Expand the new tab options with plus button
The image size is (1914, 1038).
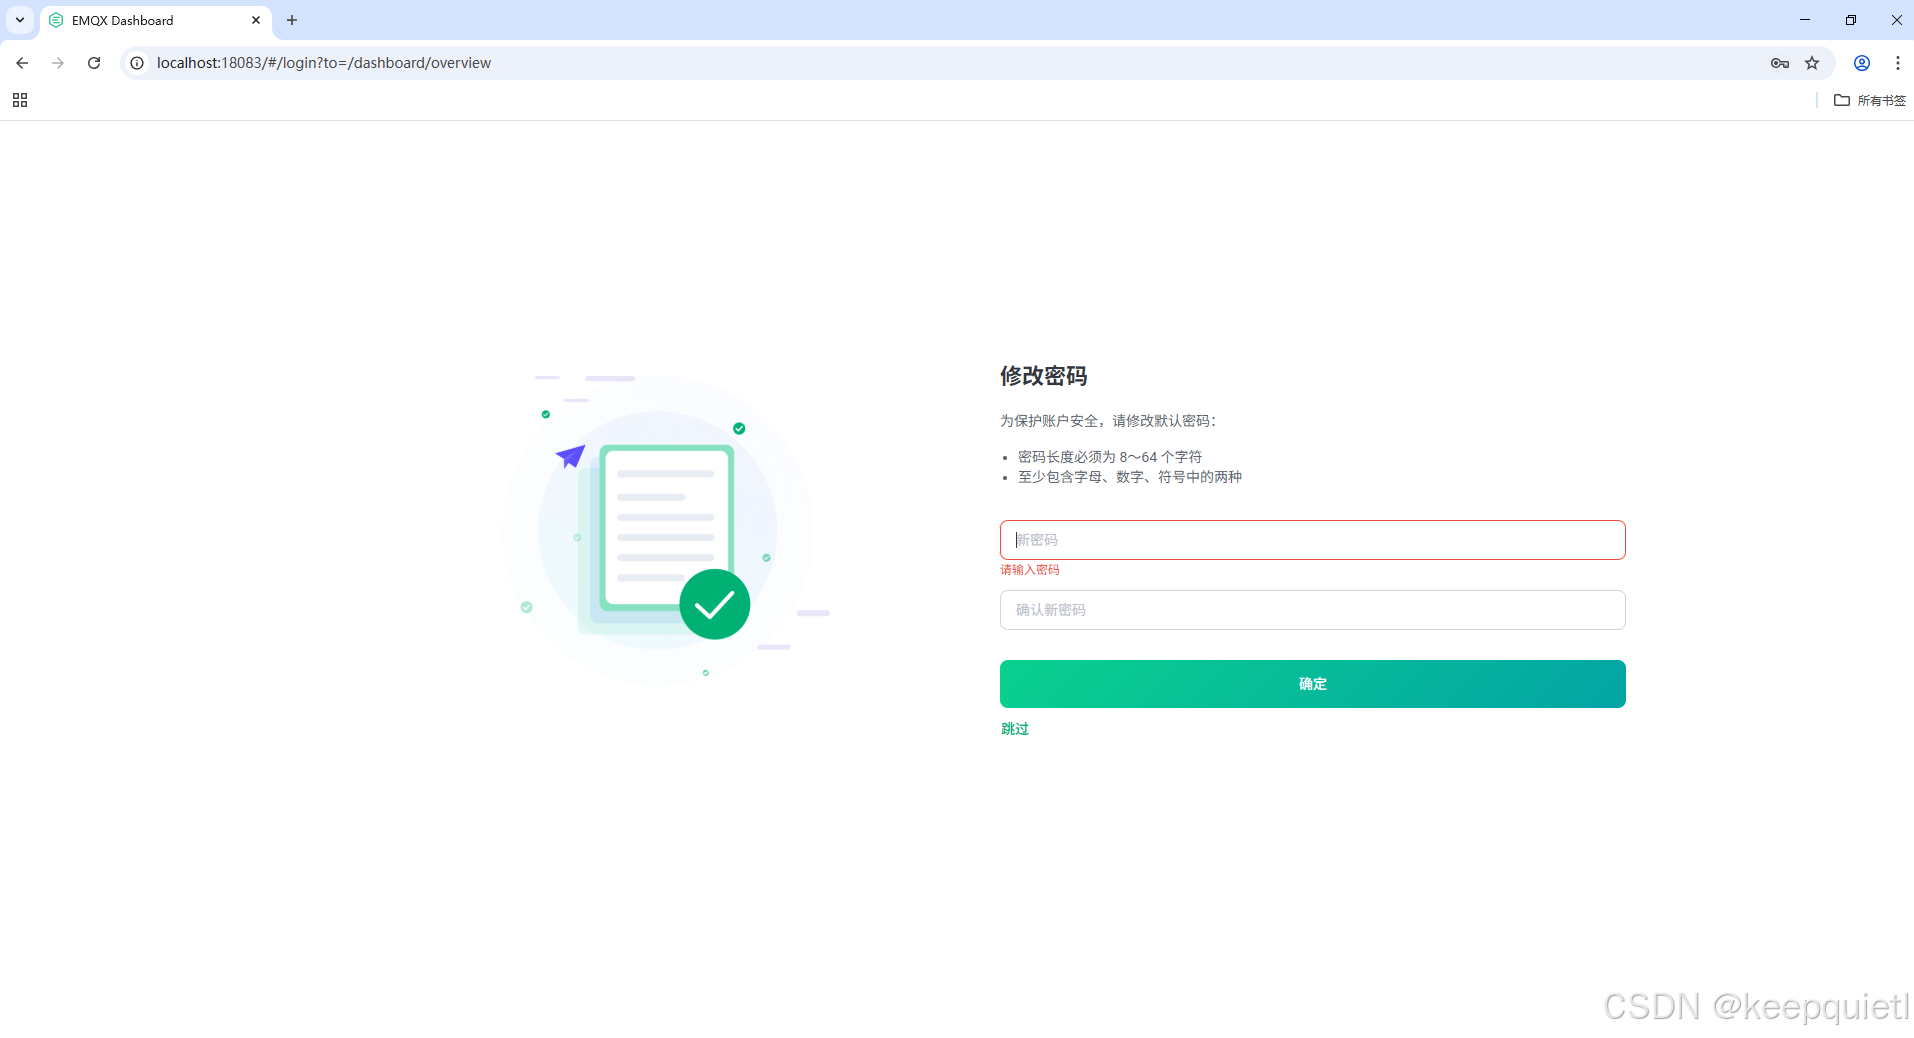click(x=292, y=20)
